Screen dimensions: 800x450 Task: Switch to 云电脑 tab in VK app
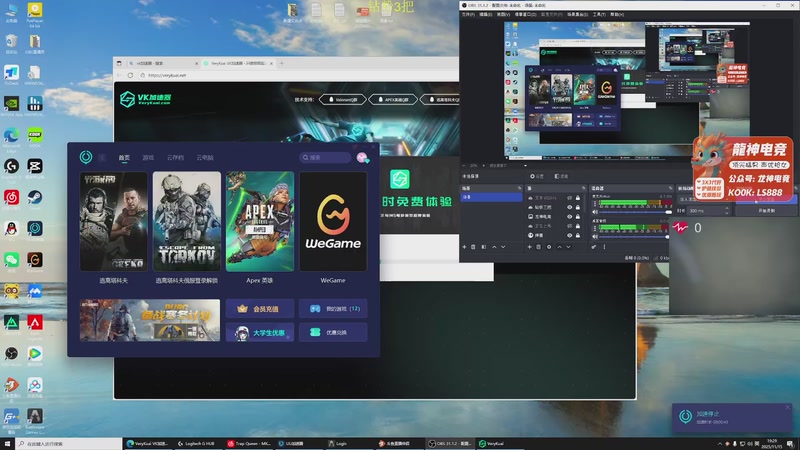205,158
